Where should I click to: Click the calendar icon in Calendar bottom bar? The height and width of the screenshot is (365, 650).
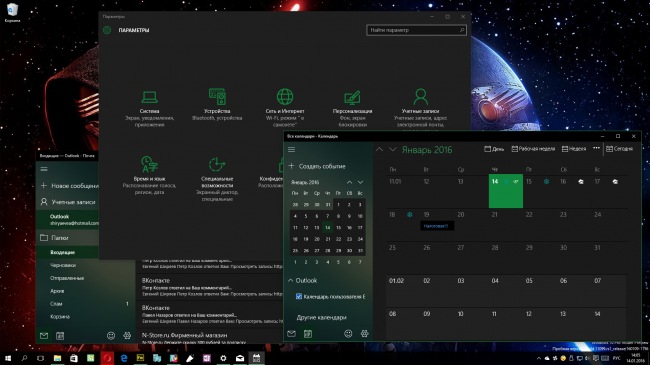click(x=308, y=333)
